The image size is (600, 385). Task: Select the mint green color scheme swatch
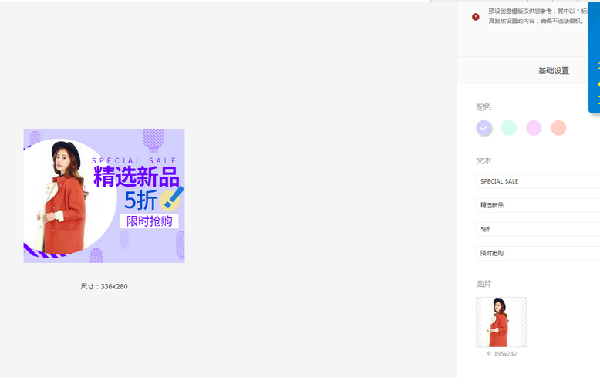tap(509, 128)
